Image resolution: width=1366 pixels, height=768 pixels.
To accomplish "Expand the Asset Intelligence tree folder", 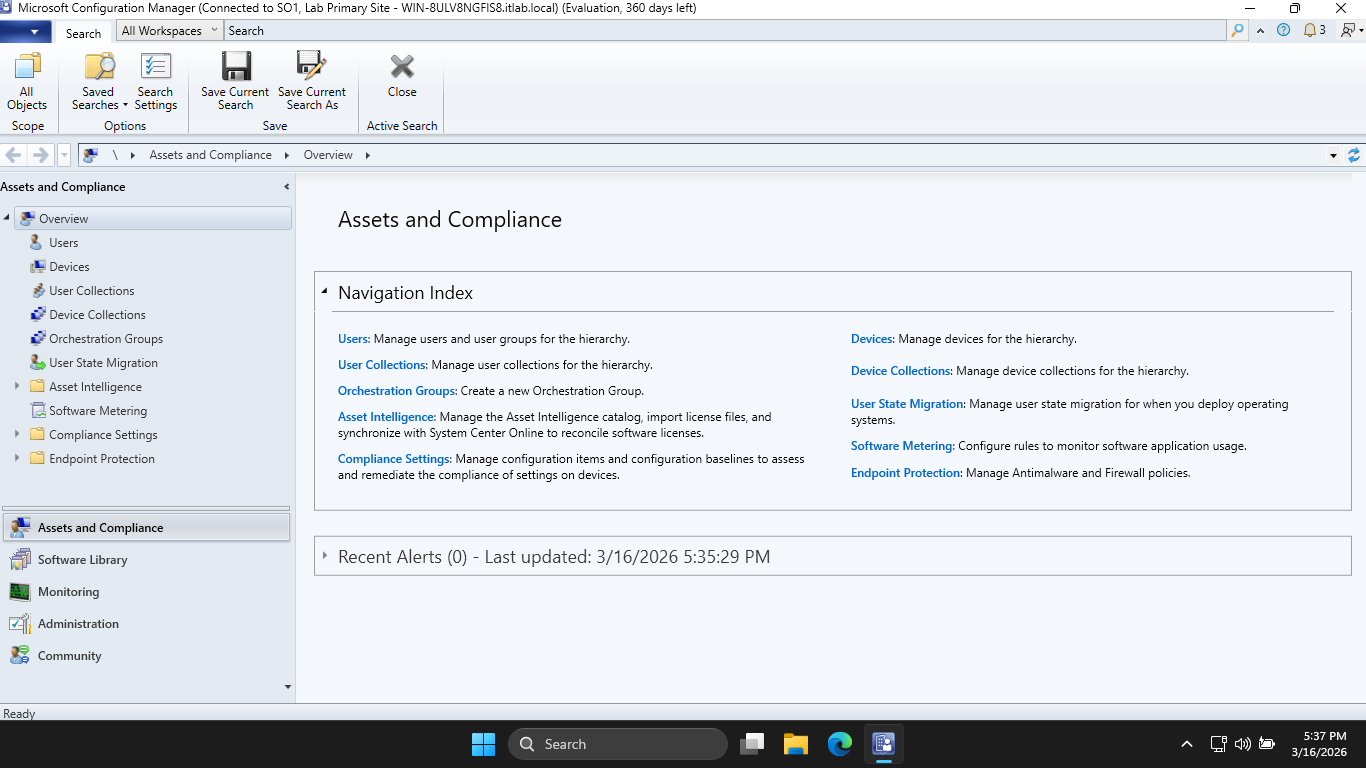I will tap(17, 387).
